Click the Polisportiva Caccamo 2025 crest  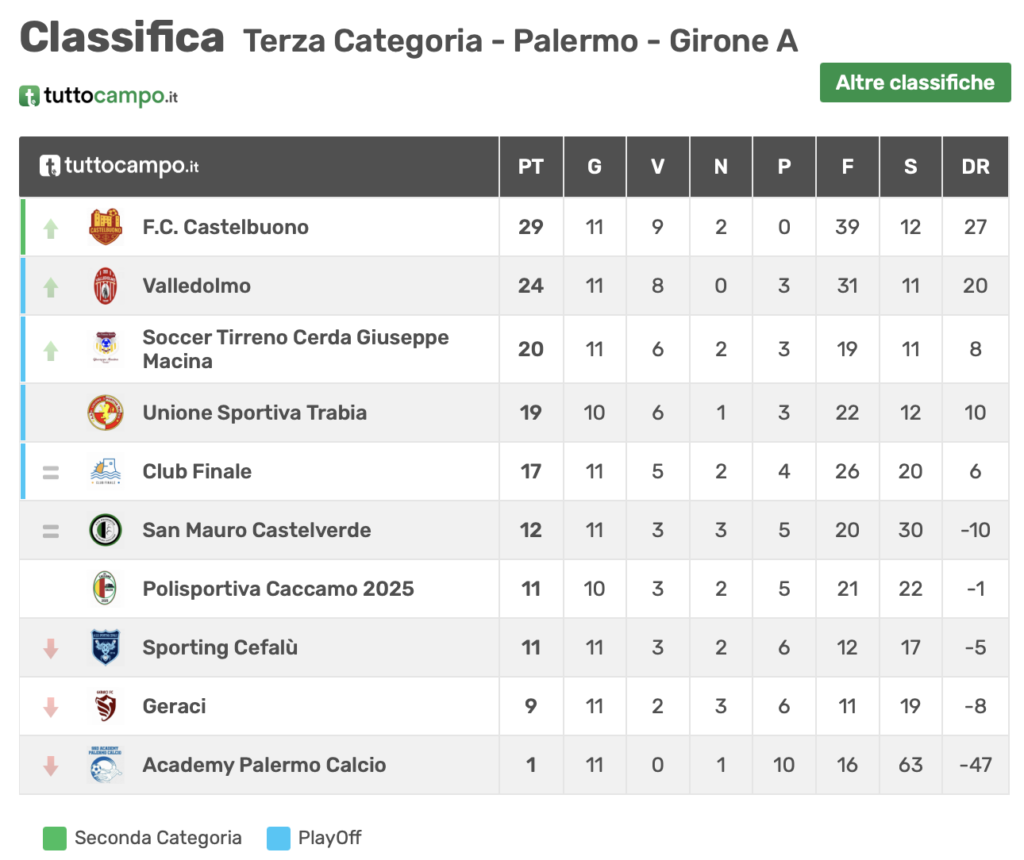coord(105,588)
